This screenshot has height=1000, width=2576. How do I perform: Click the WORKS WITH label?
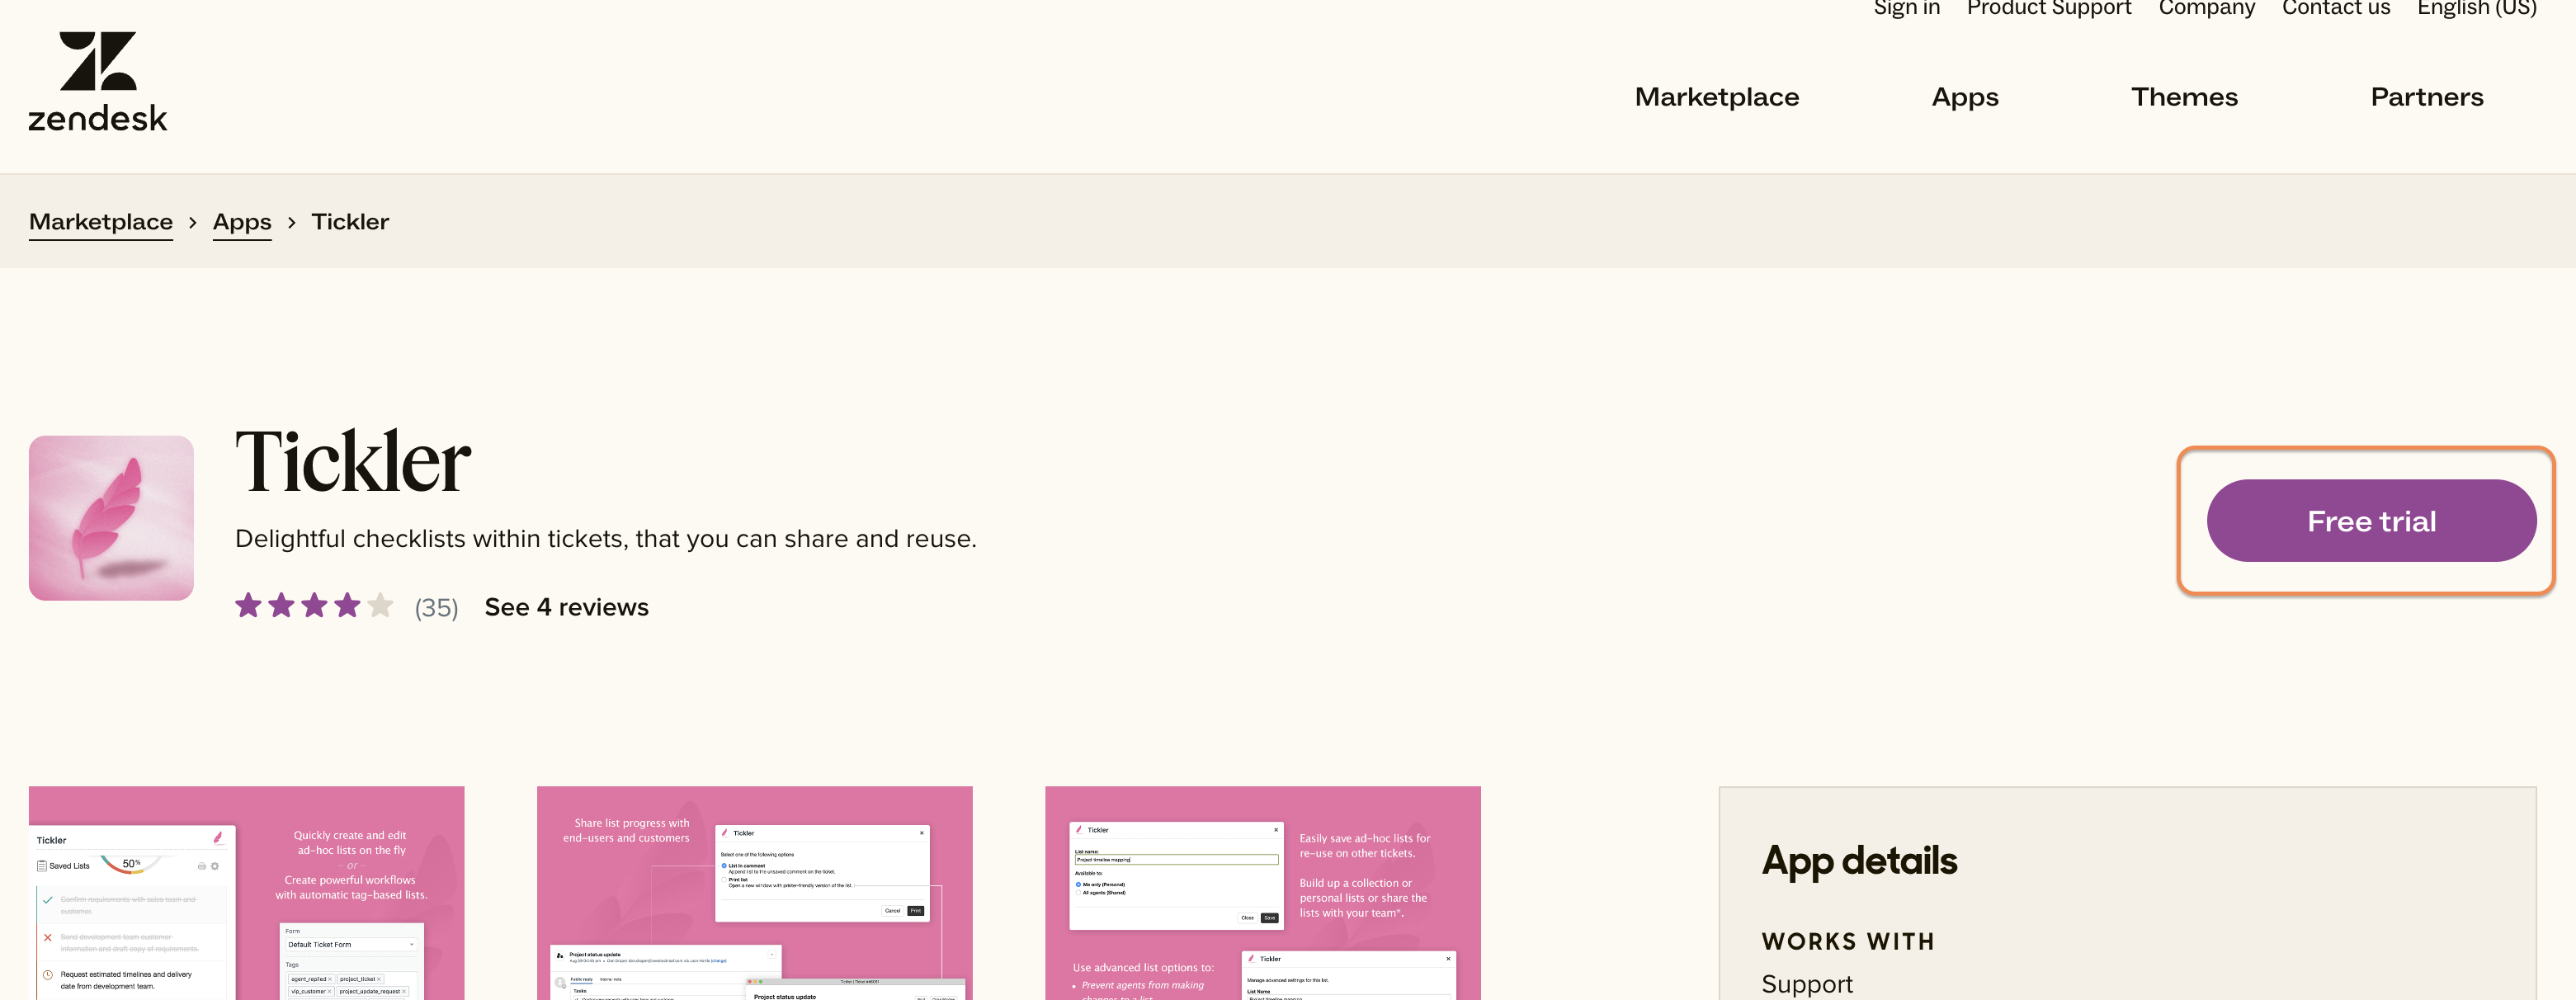coord(1847,942)
